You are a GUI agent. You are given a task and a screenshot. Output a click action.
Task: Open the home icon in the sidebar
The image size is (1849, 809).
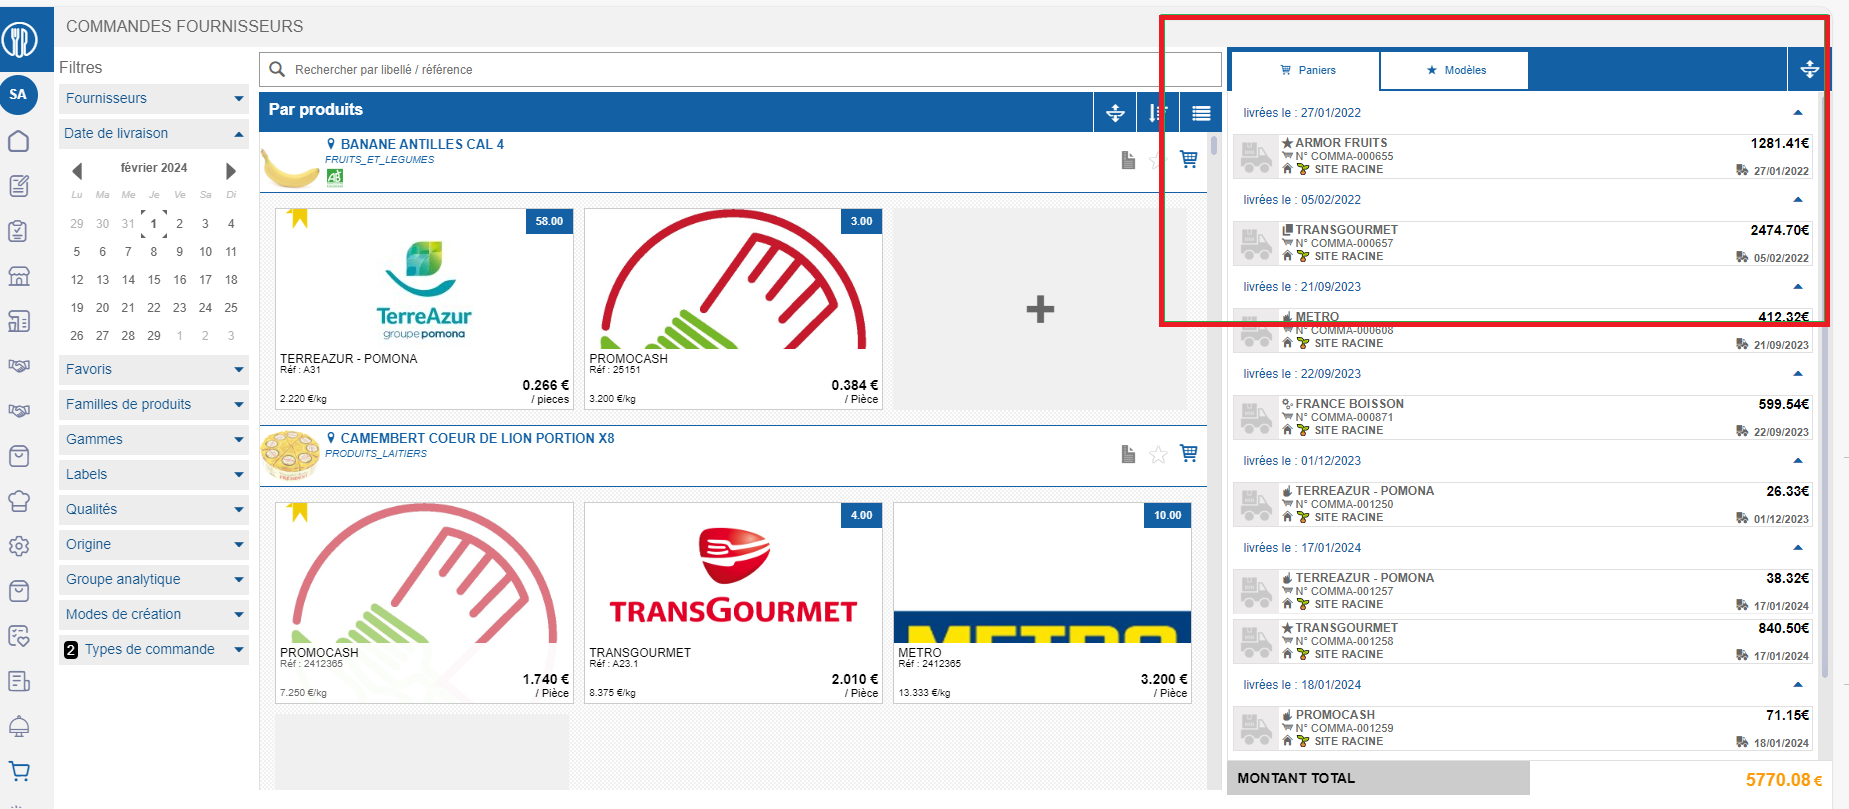(x=19, y=141)
